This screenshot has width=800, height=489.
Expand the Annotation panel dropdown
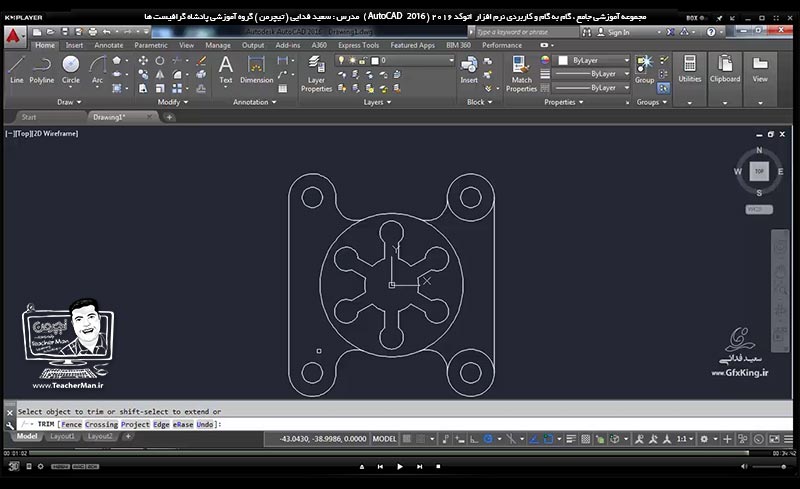(x=254, y=102)
